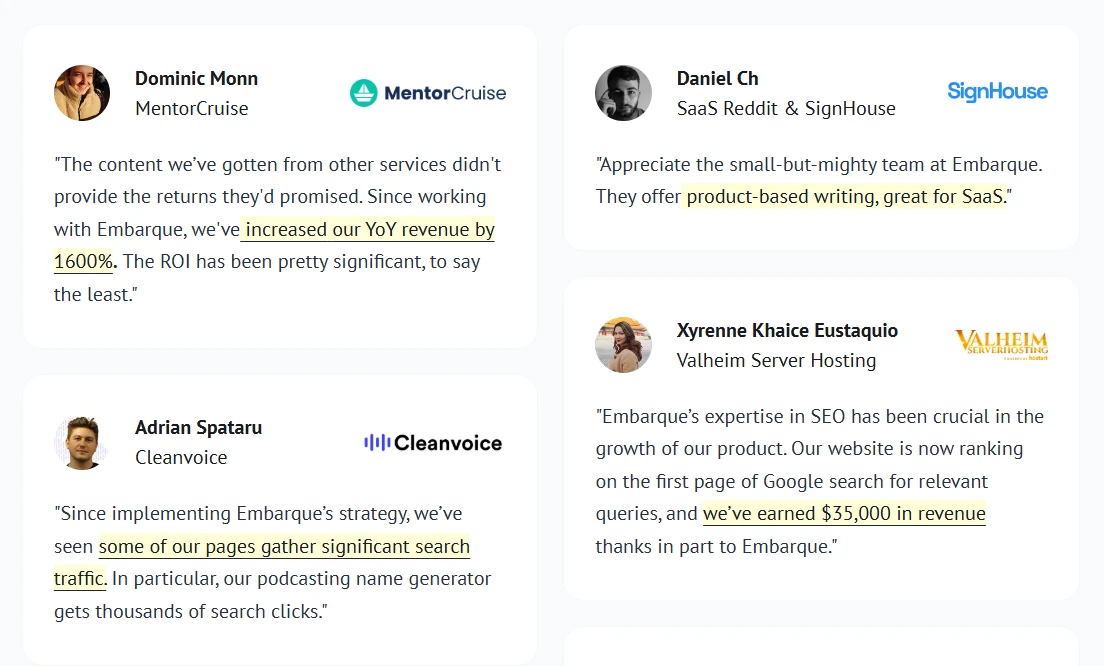The height and width of the screenshot is (666, 1104).
Task: Open the 'increased our YoY revenue by' link
Action: 369,230
